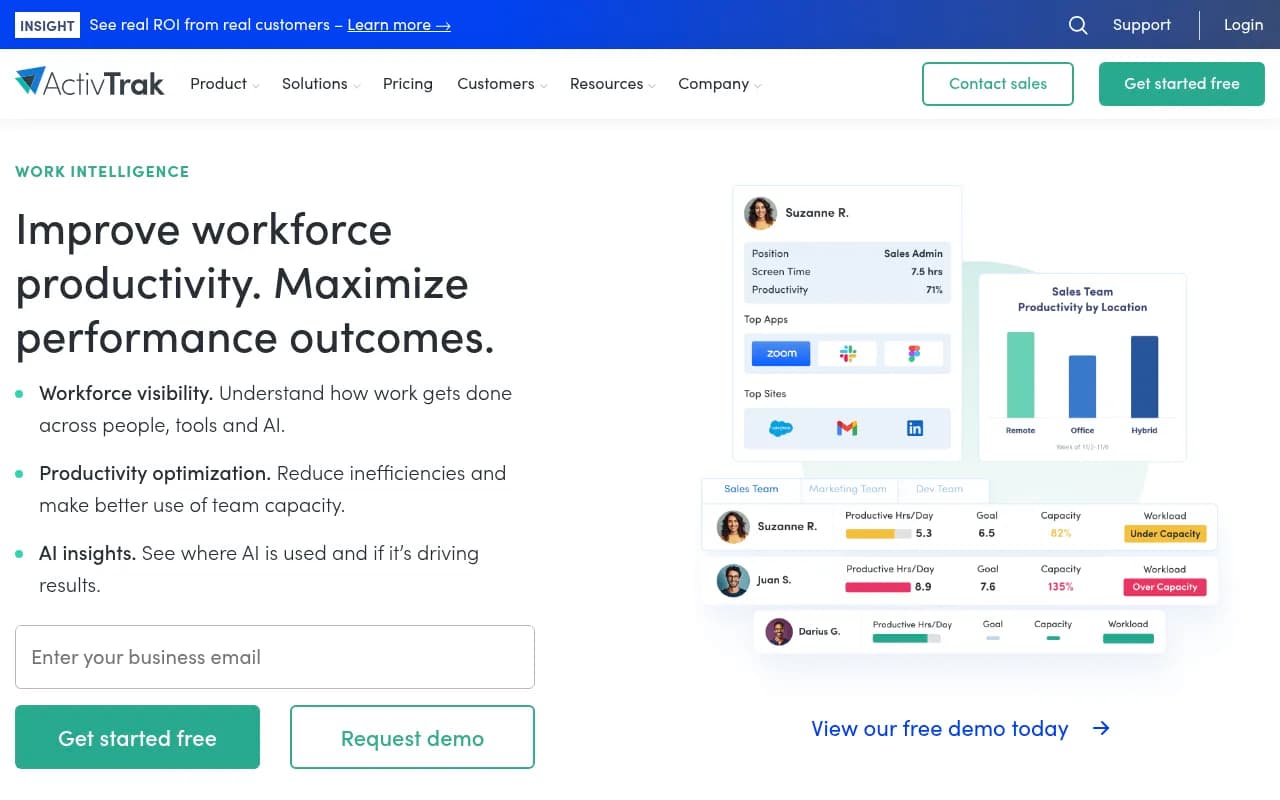
Task: Expand the Product dropdown menu
Action: tap(224, 84)
